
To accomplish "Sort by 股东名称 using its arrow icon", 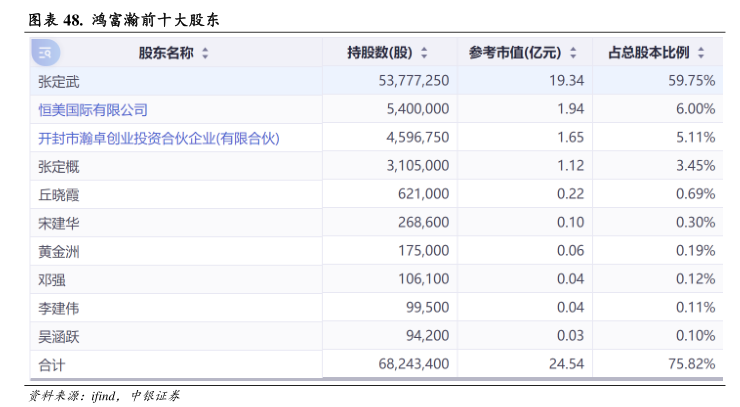I will pyautogui.click(x=205, y=53).
